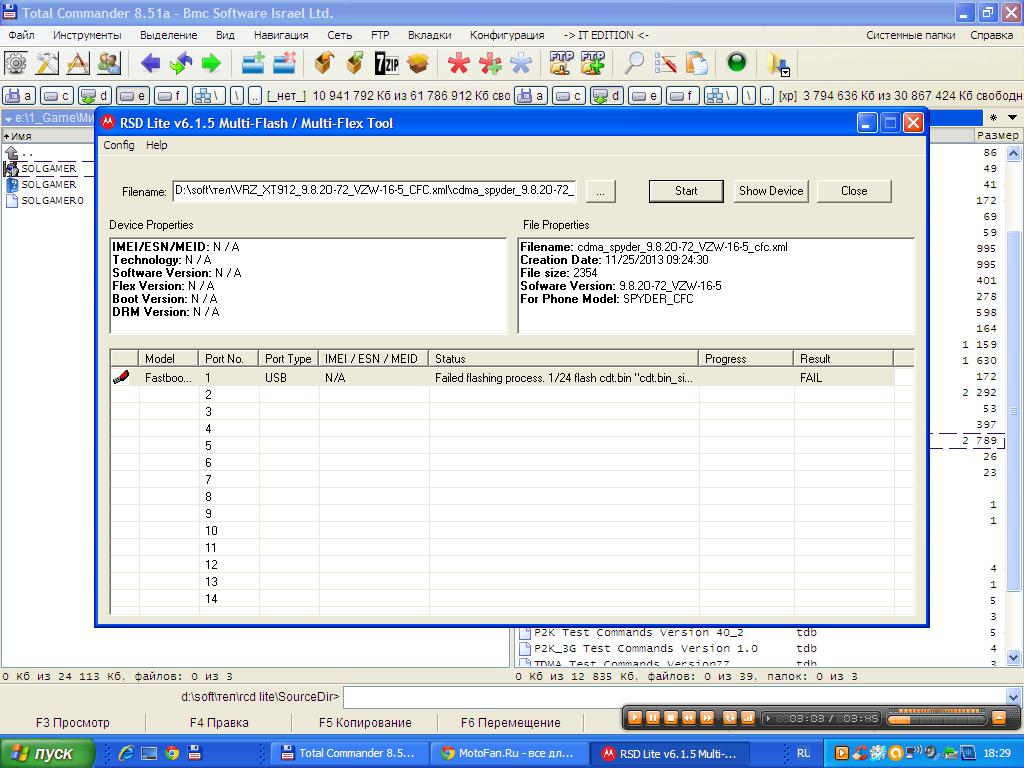Select the SOLGAMER0 file in left panel
This screenshot has width=1024, height=768.
[x=52, y=200]
